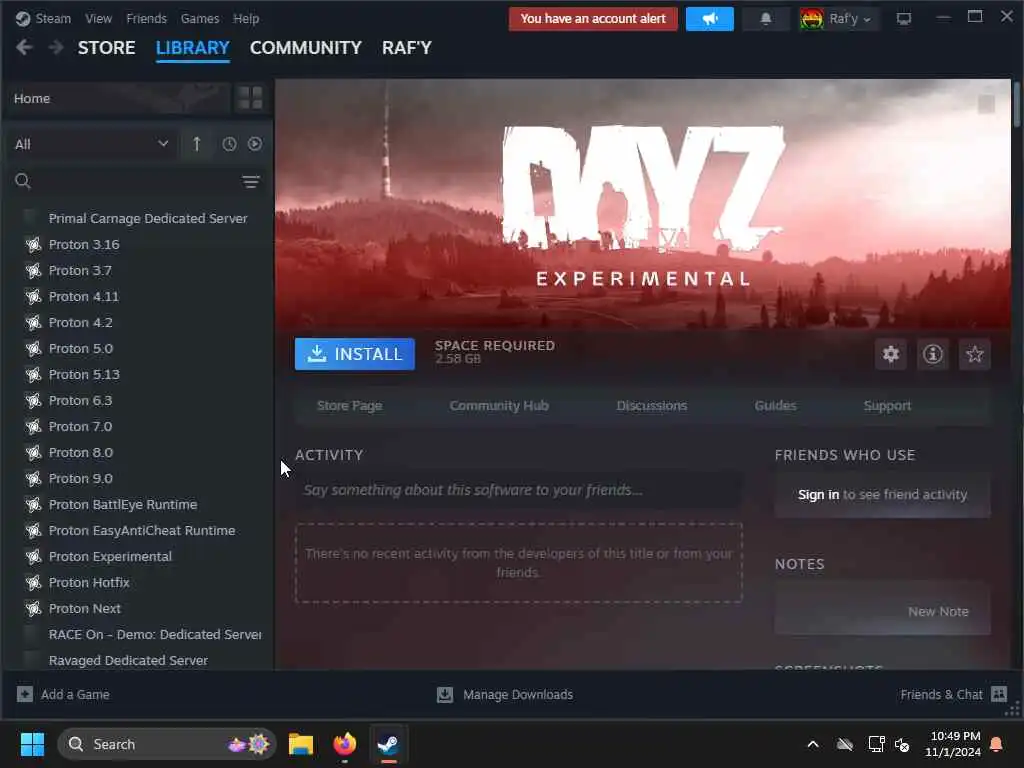The width and height of the screenshot is (1024, 768).
Task: Click the Proton 3.16 icon in library list
Action: point(33,244)
